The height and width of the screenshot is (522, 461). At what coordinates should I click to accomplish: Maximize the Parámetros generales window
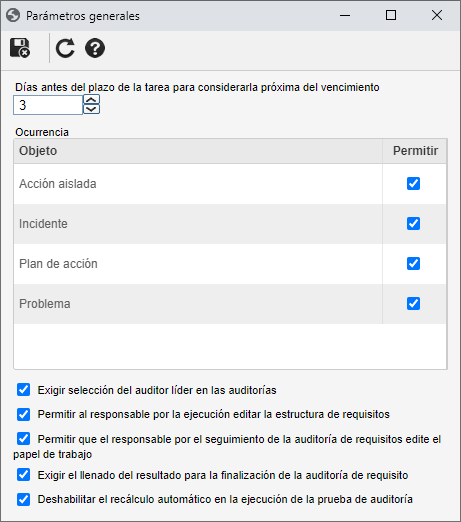(x=391, y=15)
